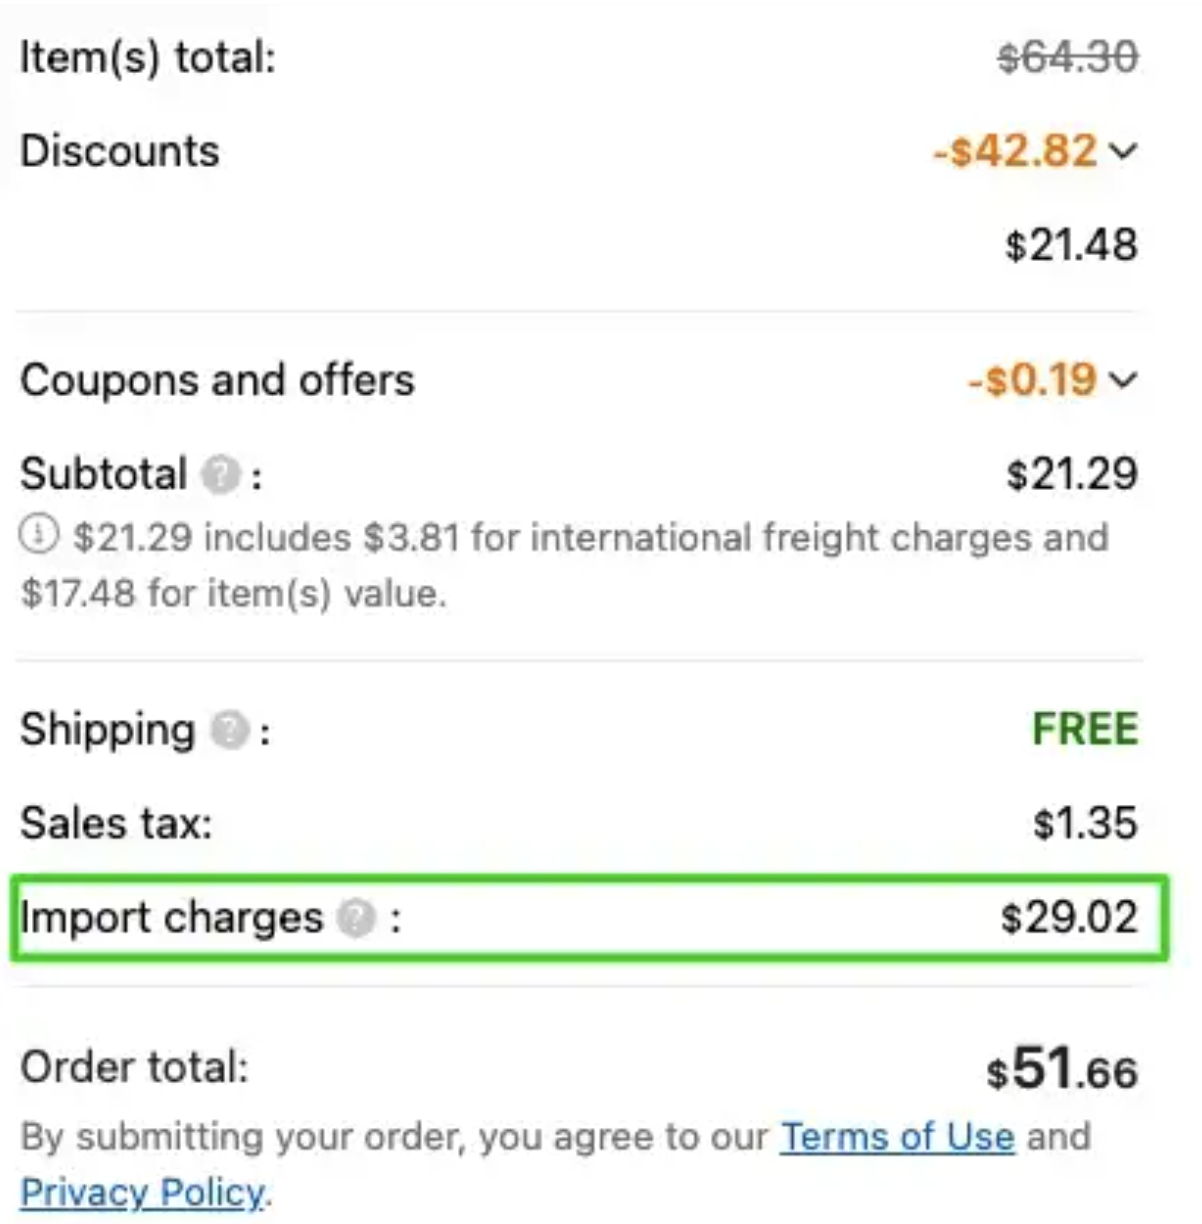
Task: Click the $21.29 subtotal amount
Action: 1071,474
